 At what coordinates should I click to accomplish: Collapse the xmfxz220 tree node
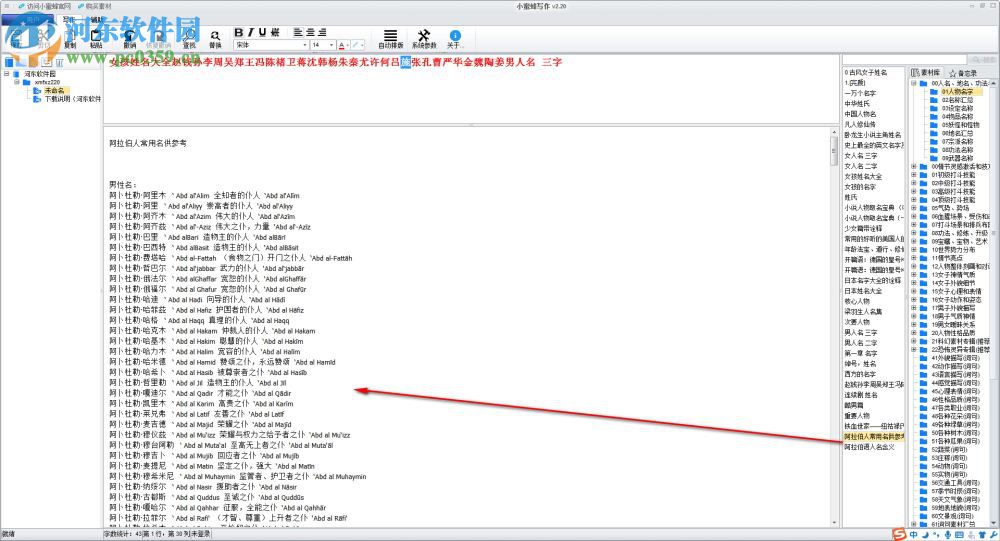[x=17, y=82]
